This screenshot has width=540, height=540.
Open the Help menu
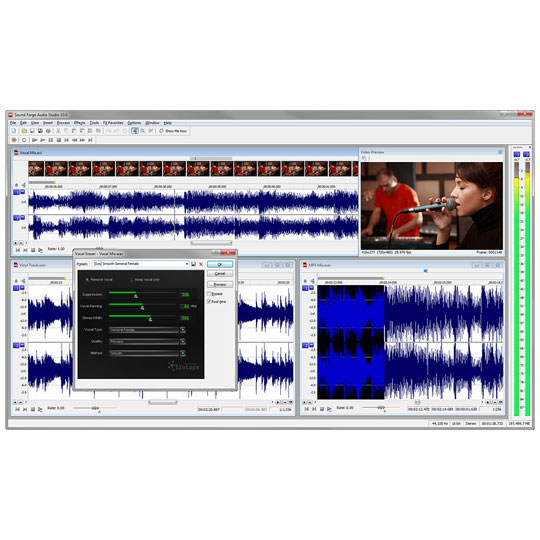coord(167,123)
